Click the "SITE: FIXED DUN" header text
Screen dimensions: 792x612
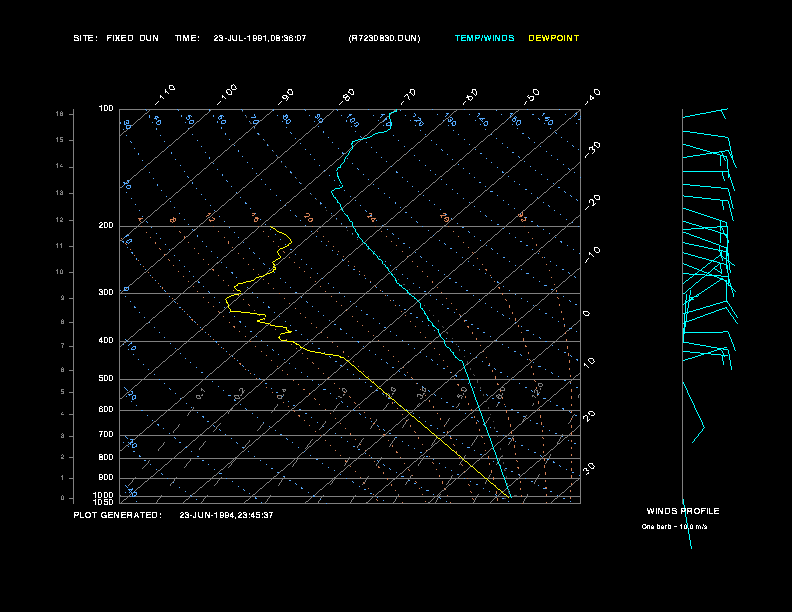coord(116,38)
